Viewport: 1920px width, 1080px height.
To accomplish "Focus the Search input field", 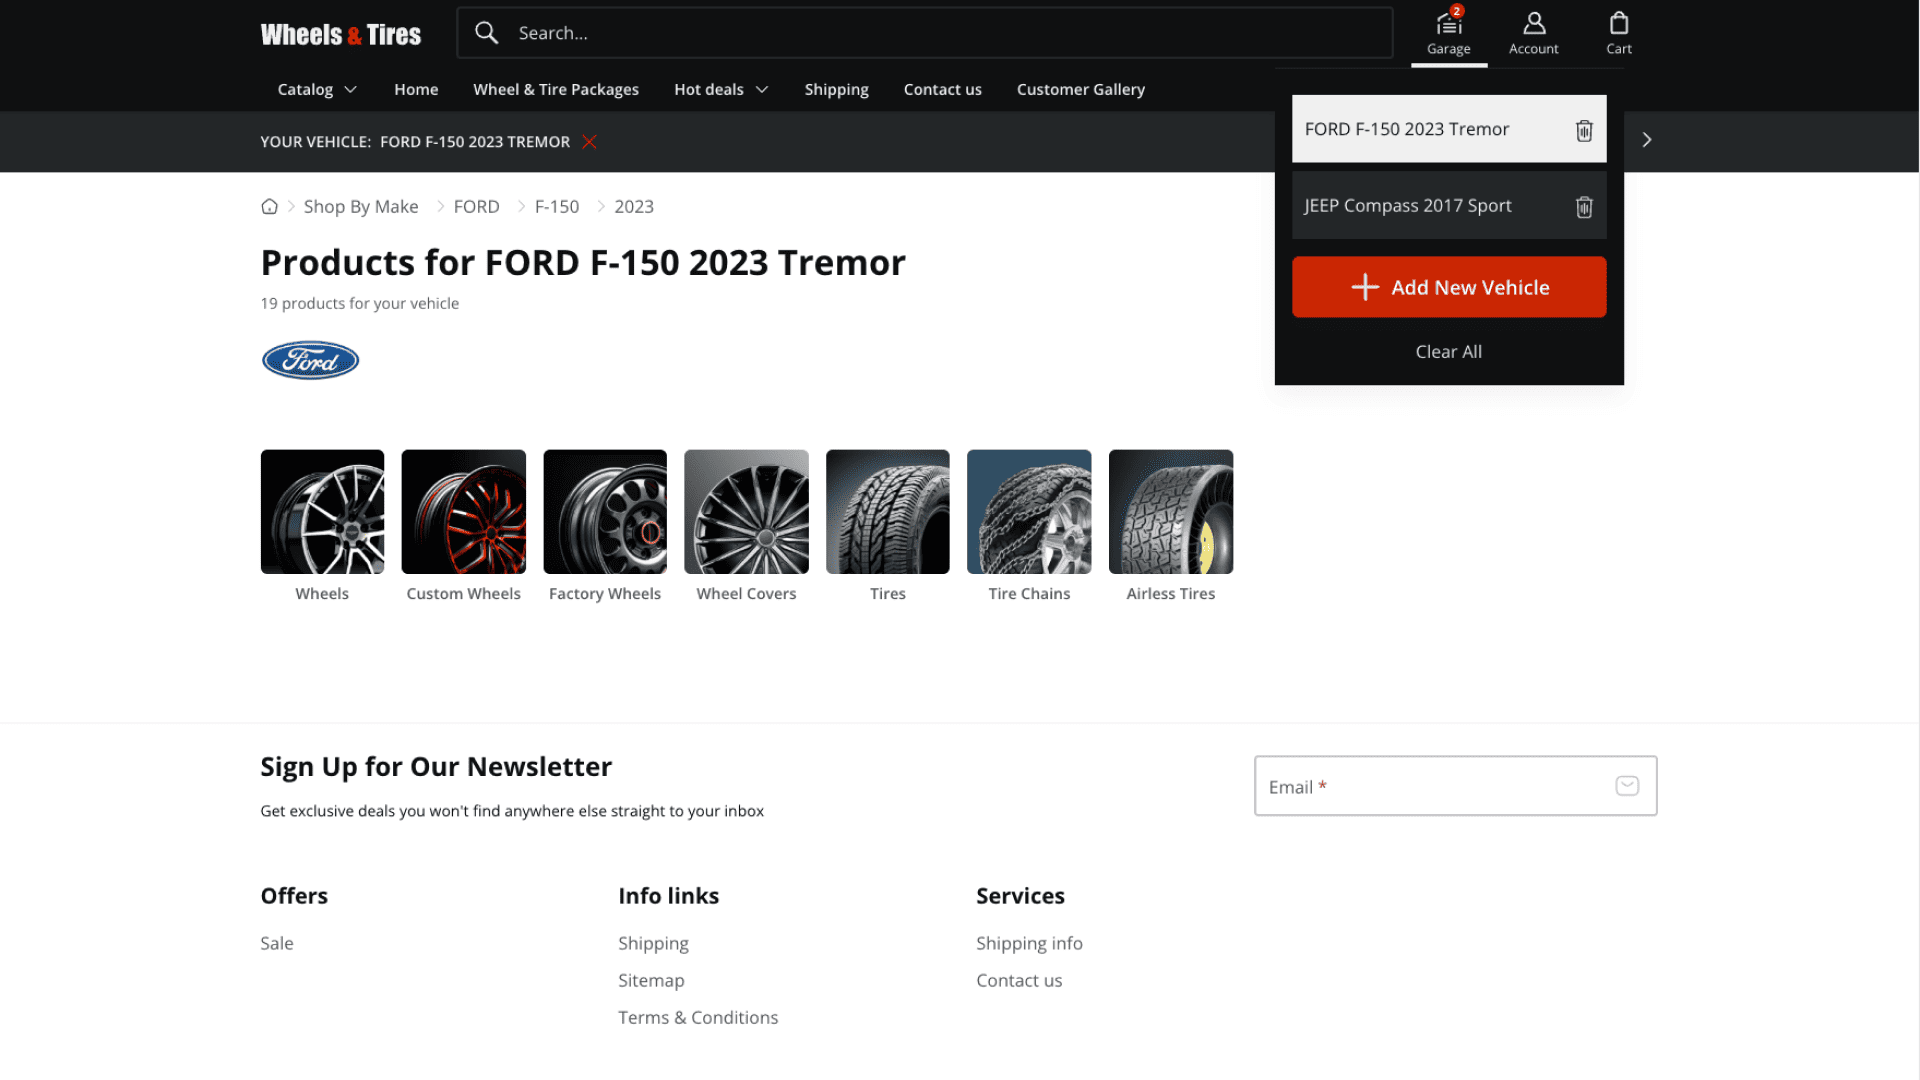I will click(x=925, y=33).
